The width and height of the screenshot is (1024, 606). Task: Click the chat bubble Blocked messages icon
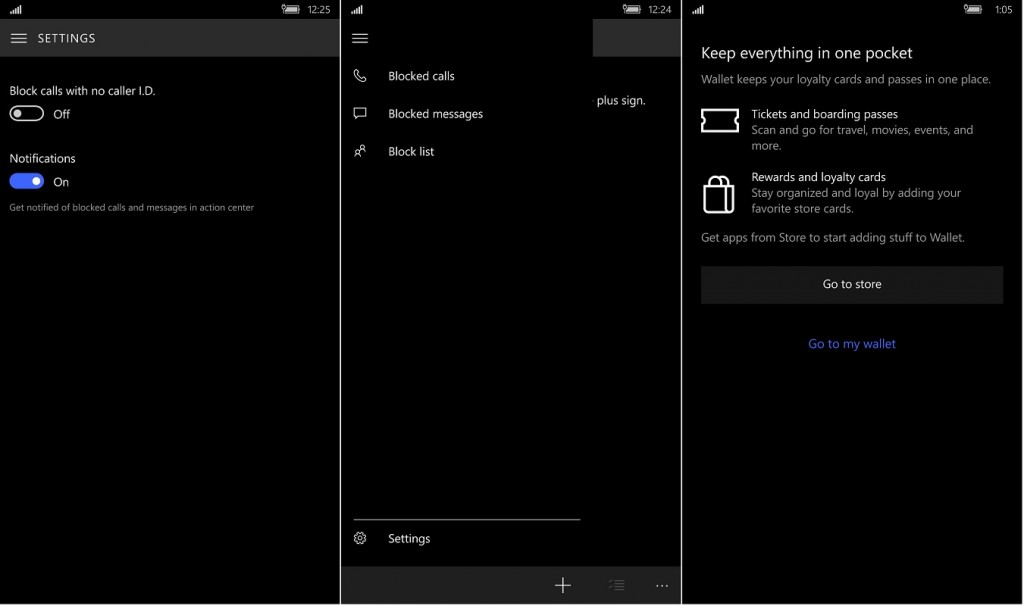pyautogui.click(x=360, y=114)
